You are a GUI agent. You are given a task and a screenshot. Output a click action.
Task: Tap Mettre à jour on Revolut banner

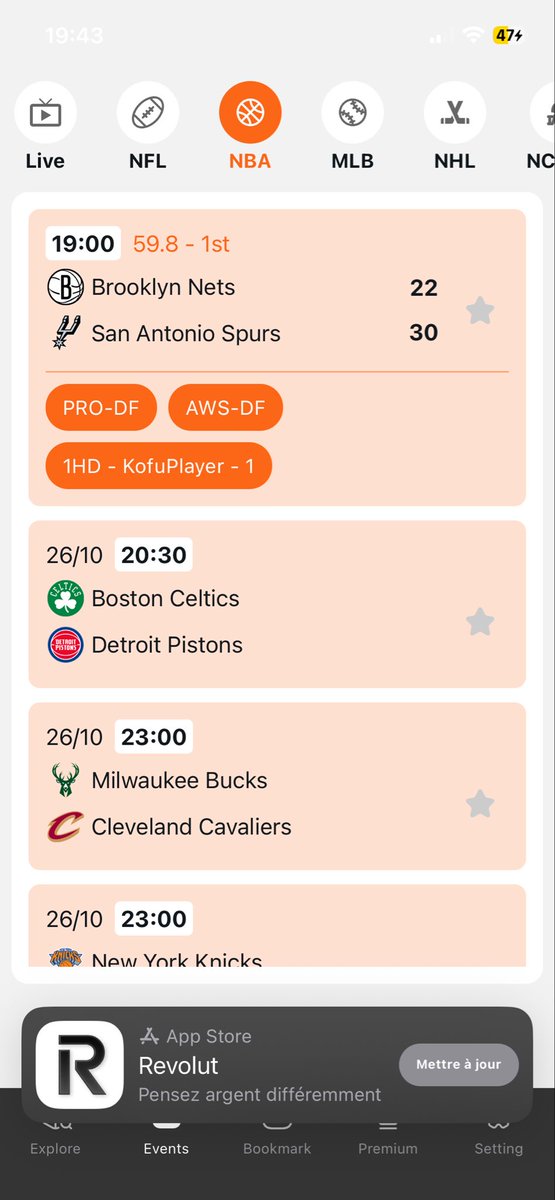459,1064
